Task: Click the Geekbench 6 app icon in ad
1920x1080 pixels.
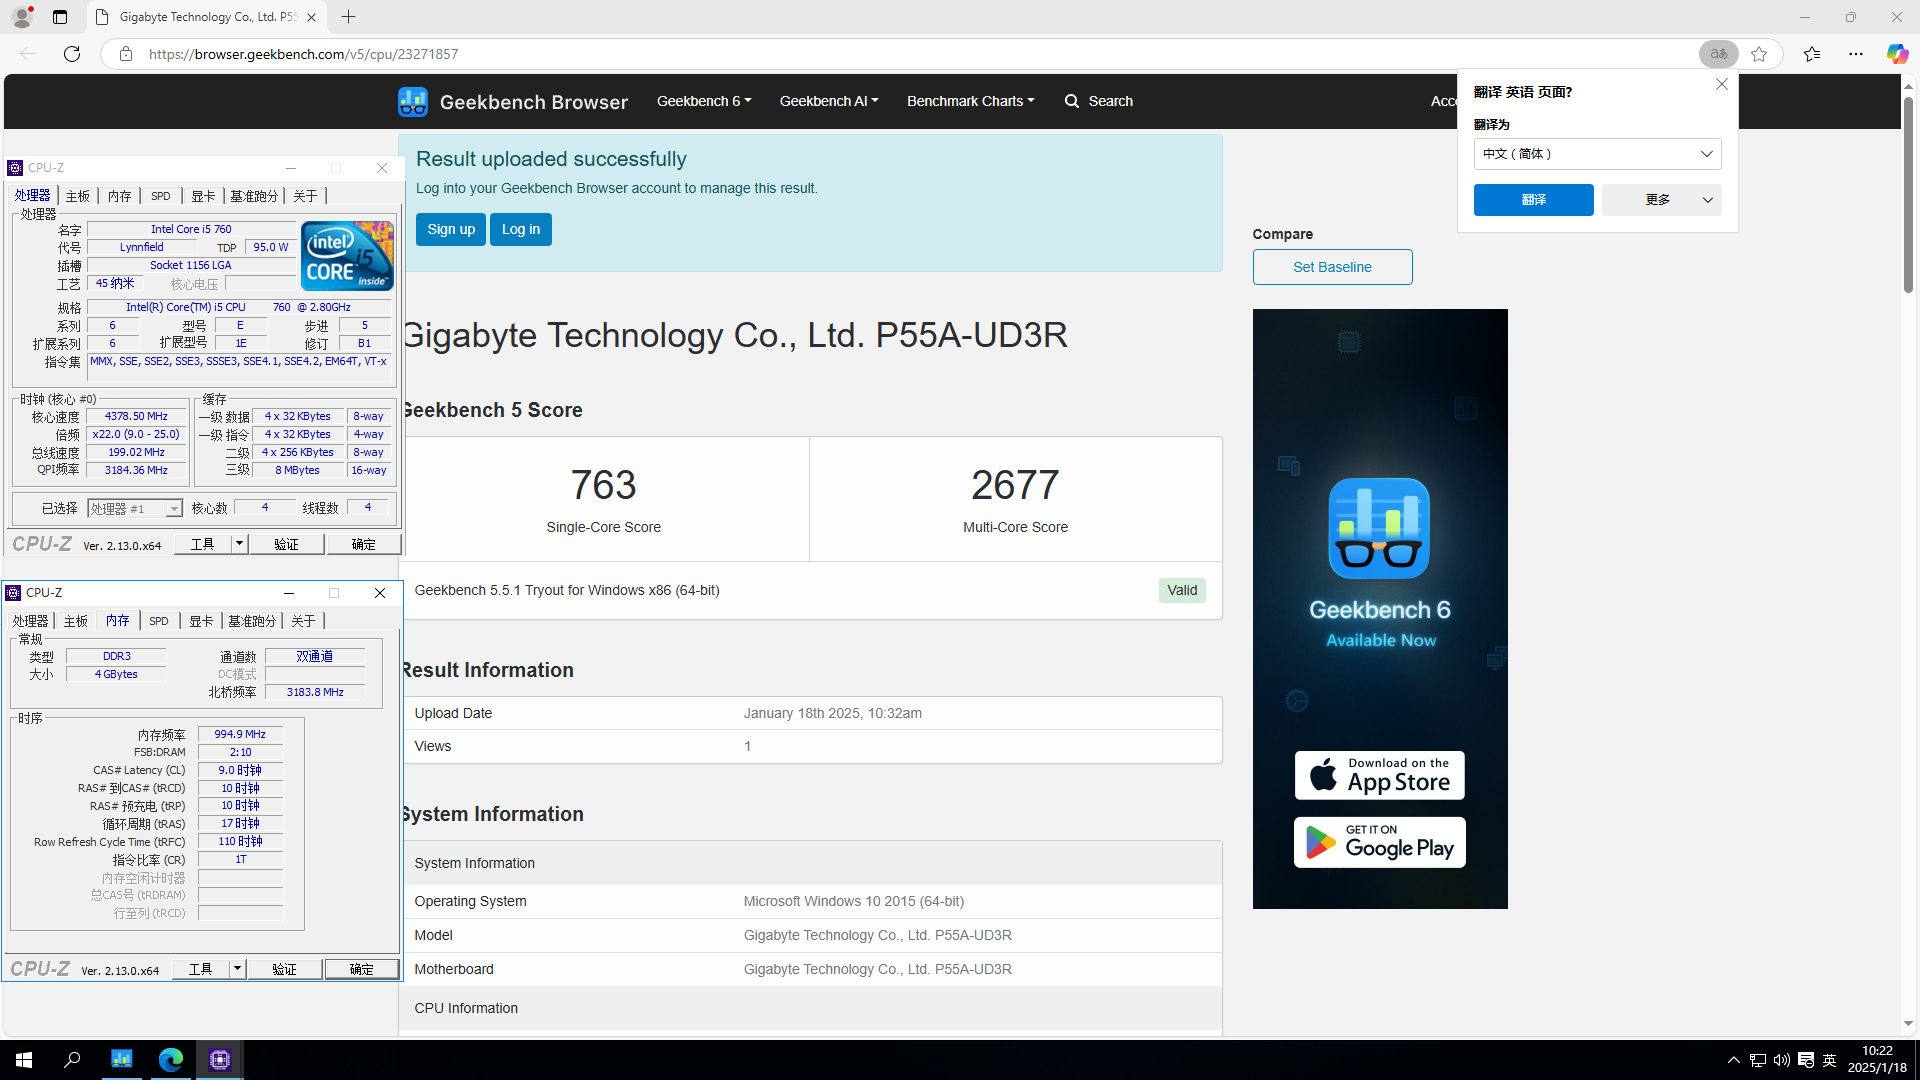Action: point(1379,528)
